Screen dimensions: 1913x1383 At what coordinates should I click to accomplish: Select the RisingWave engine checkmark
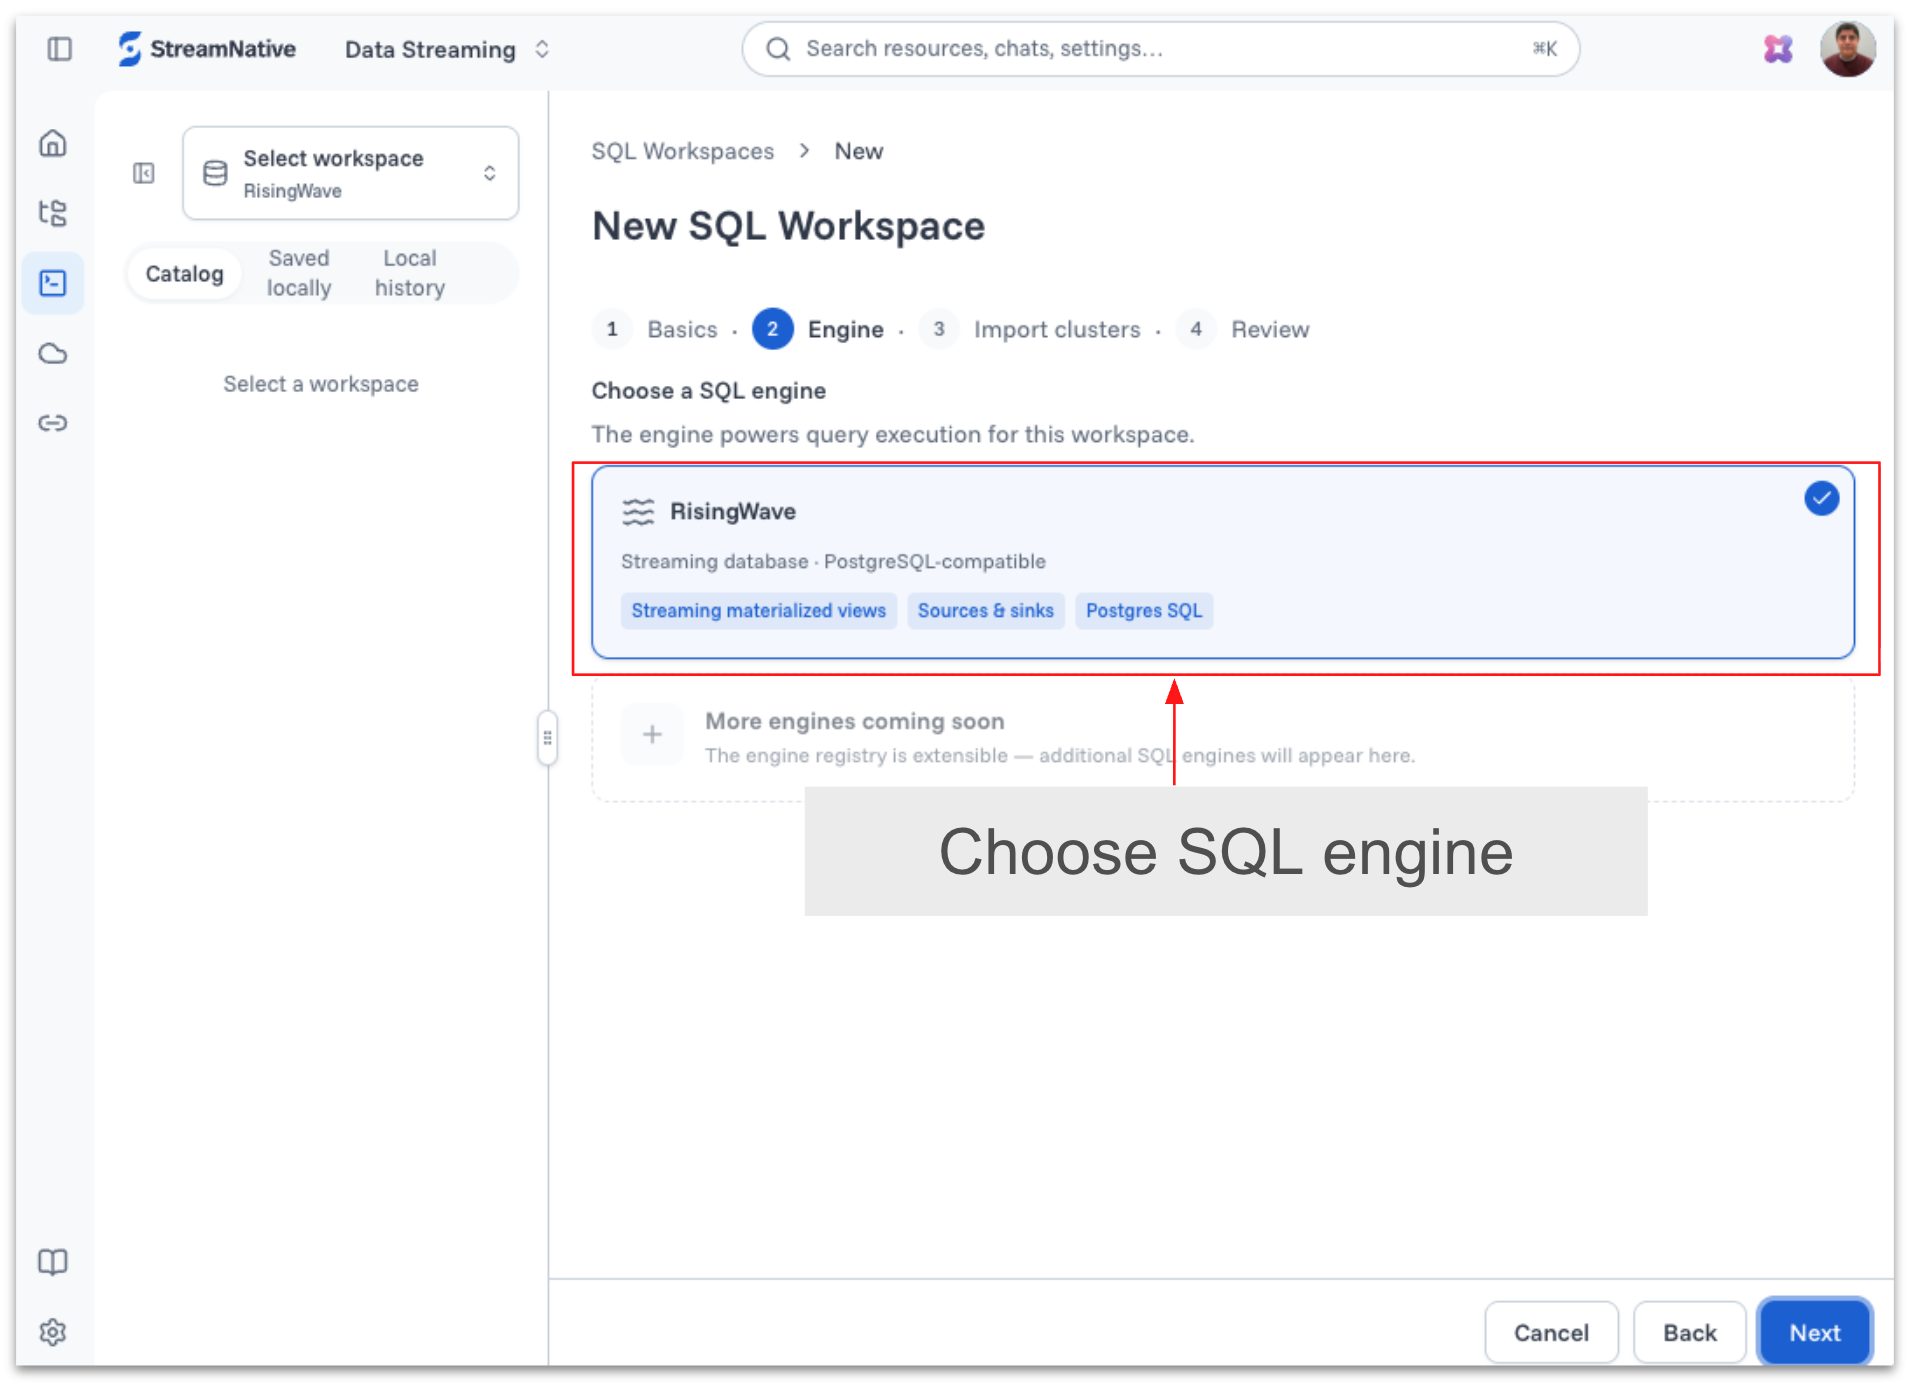pyautogui.click(x=1822, y=498)
